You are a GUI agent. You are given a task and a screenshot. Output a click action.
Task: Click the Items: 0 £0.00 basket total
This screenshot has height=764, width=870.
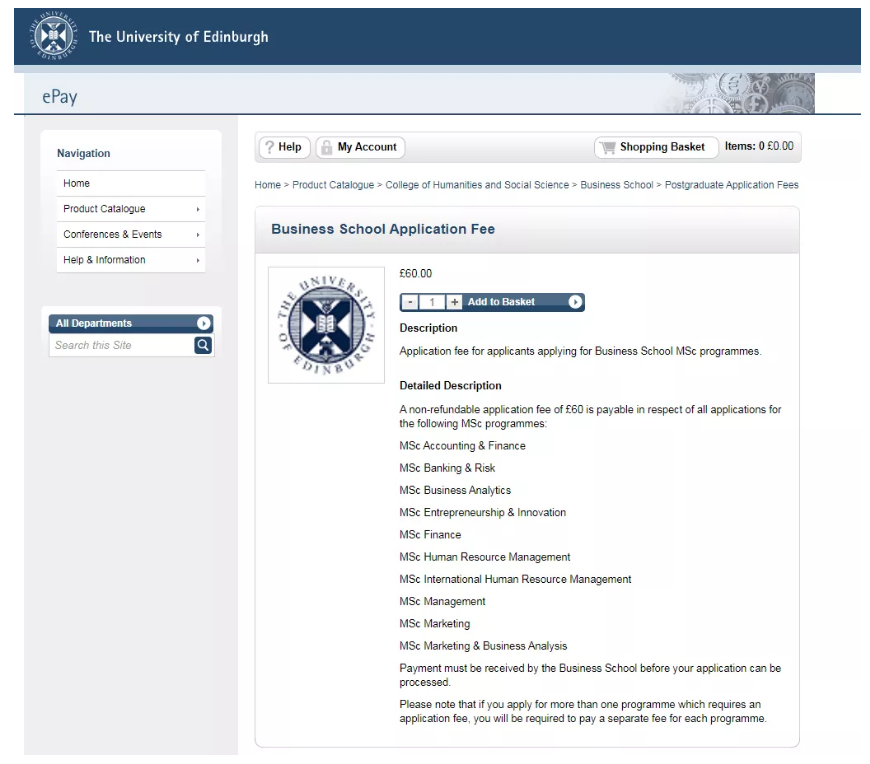(759, 146)
